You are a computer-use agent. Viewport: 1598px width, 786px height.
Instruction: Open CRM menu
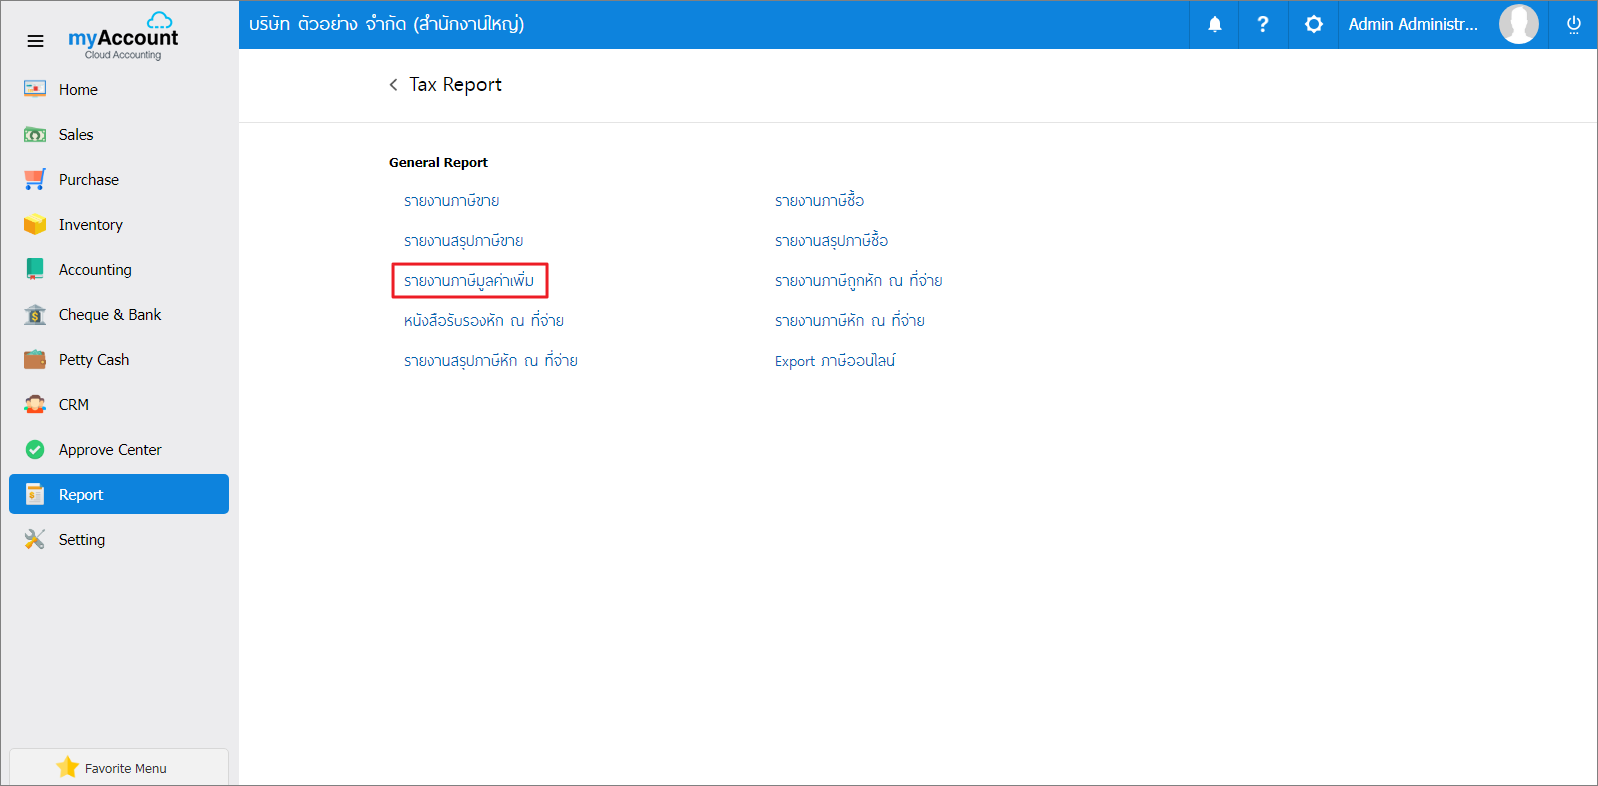click(x=119, y=404)
